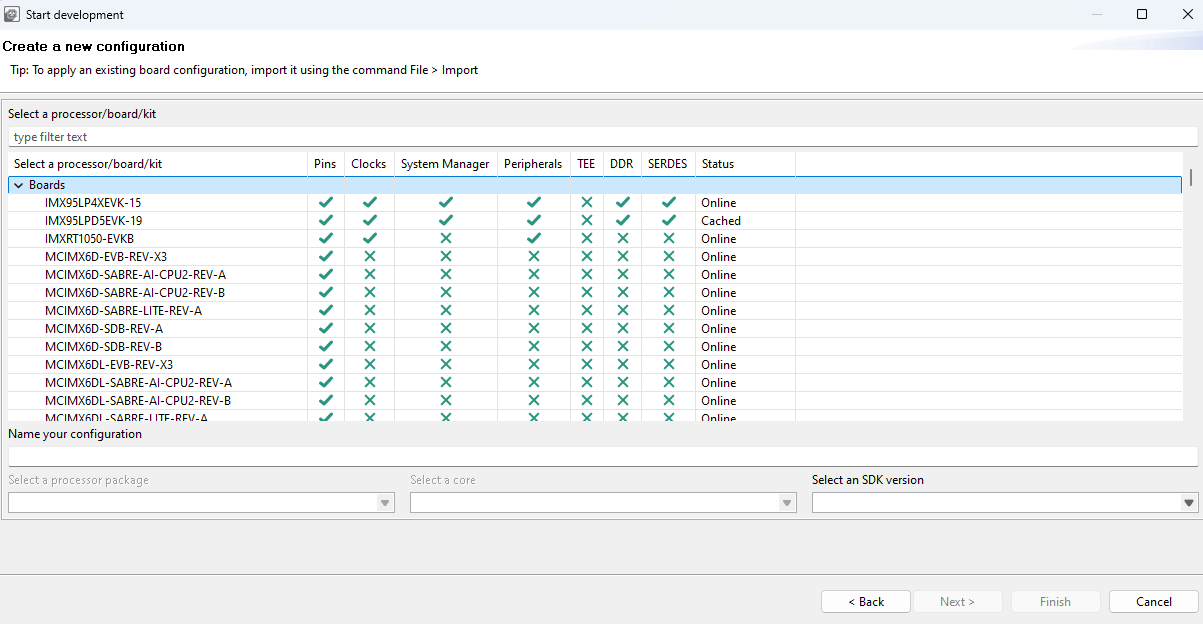This screenshot has height=624, width=1203.
Task: Click TEE cross icon for IMX95LPD5EVK-19
Action: click(587, 220)
